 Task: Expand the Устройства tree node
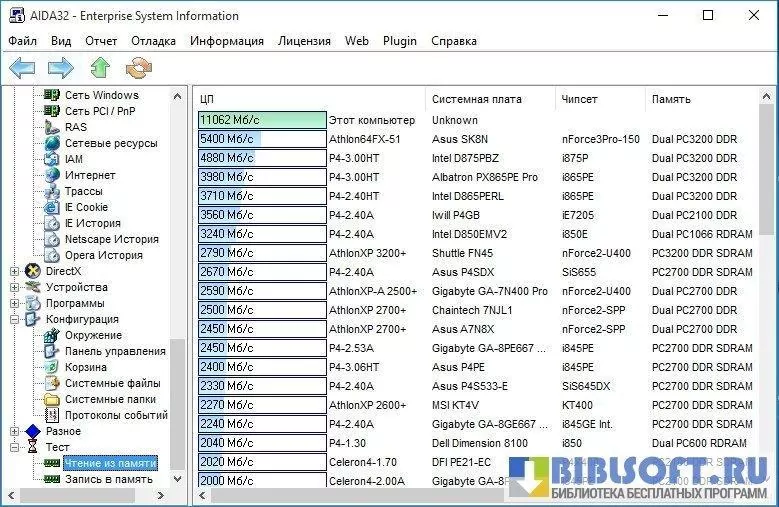[15, 287]
